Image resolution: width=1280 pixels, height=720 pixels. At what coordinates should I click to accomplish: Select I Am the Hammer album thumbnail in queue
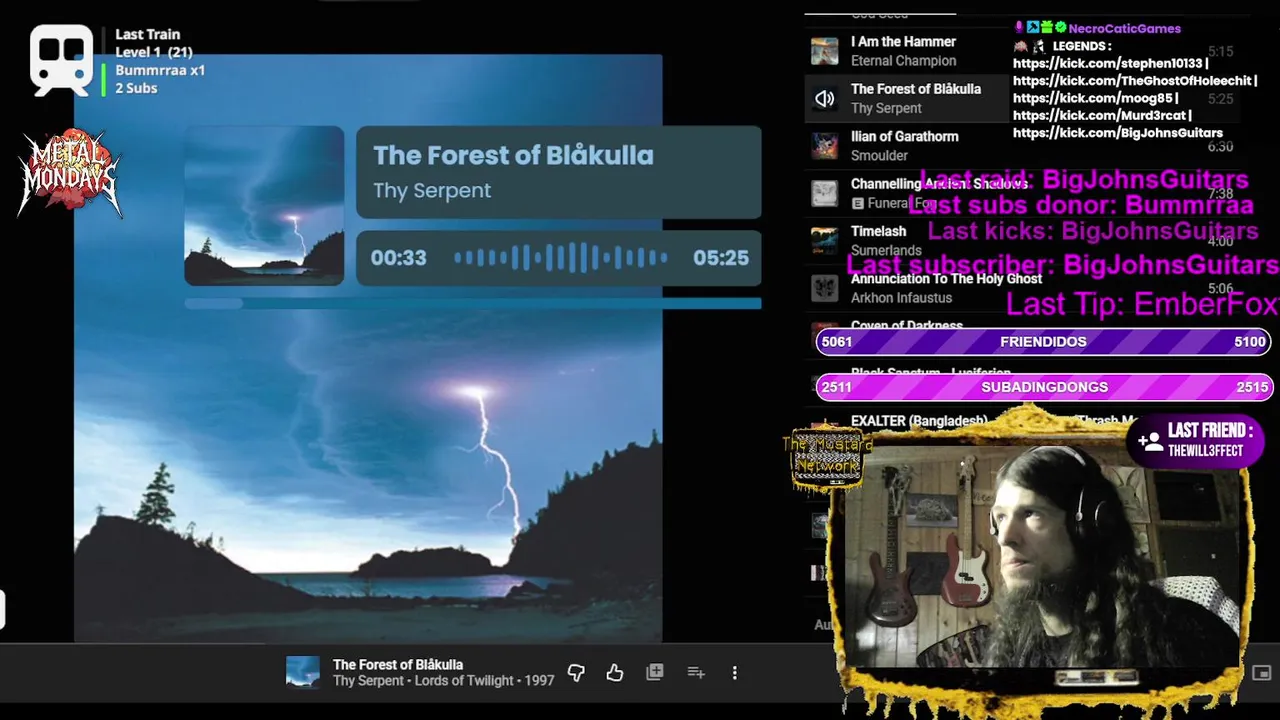825,51
